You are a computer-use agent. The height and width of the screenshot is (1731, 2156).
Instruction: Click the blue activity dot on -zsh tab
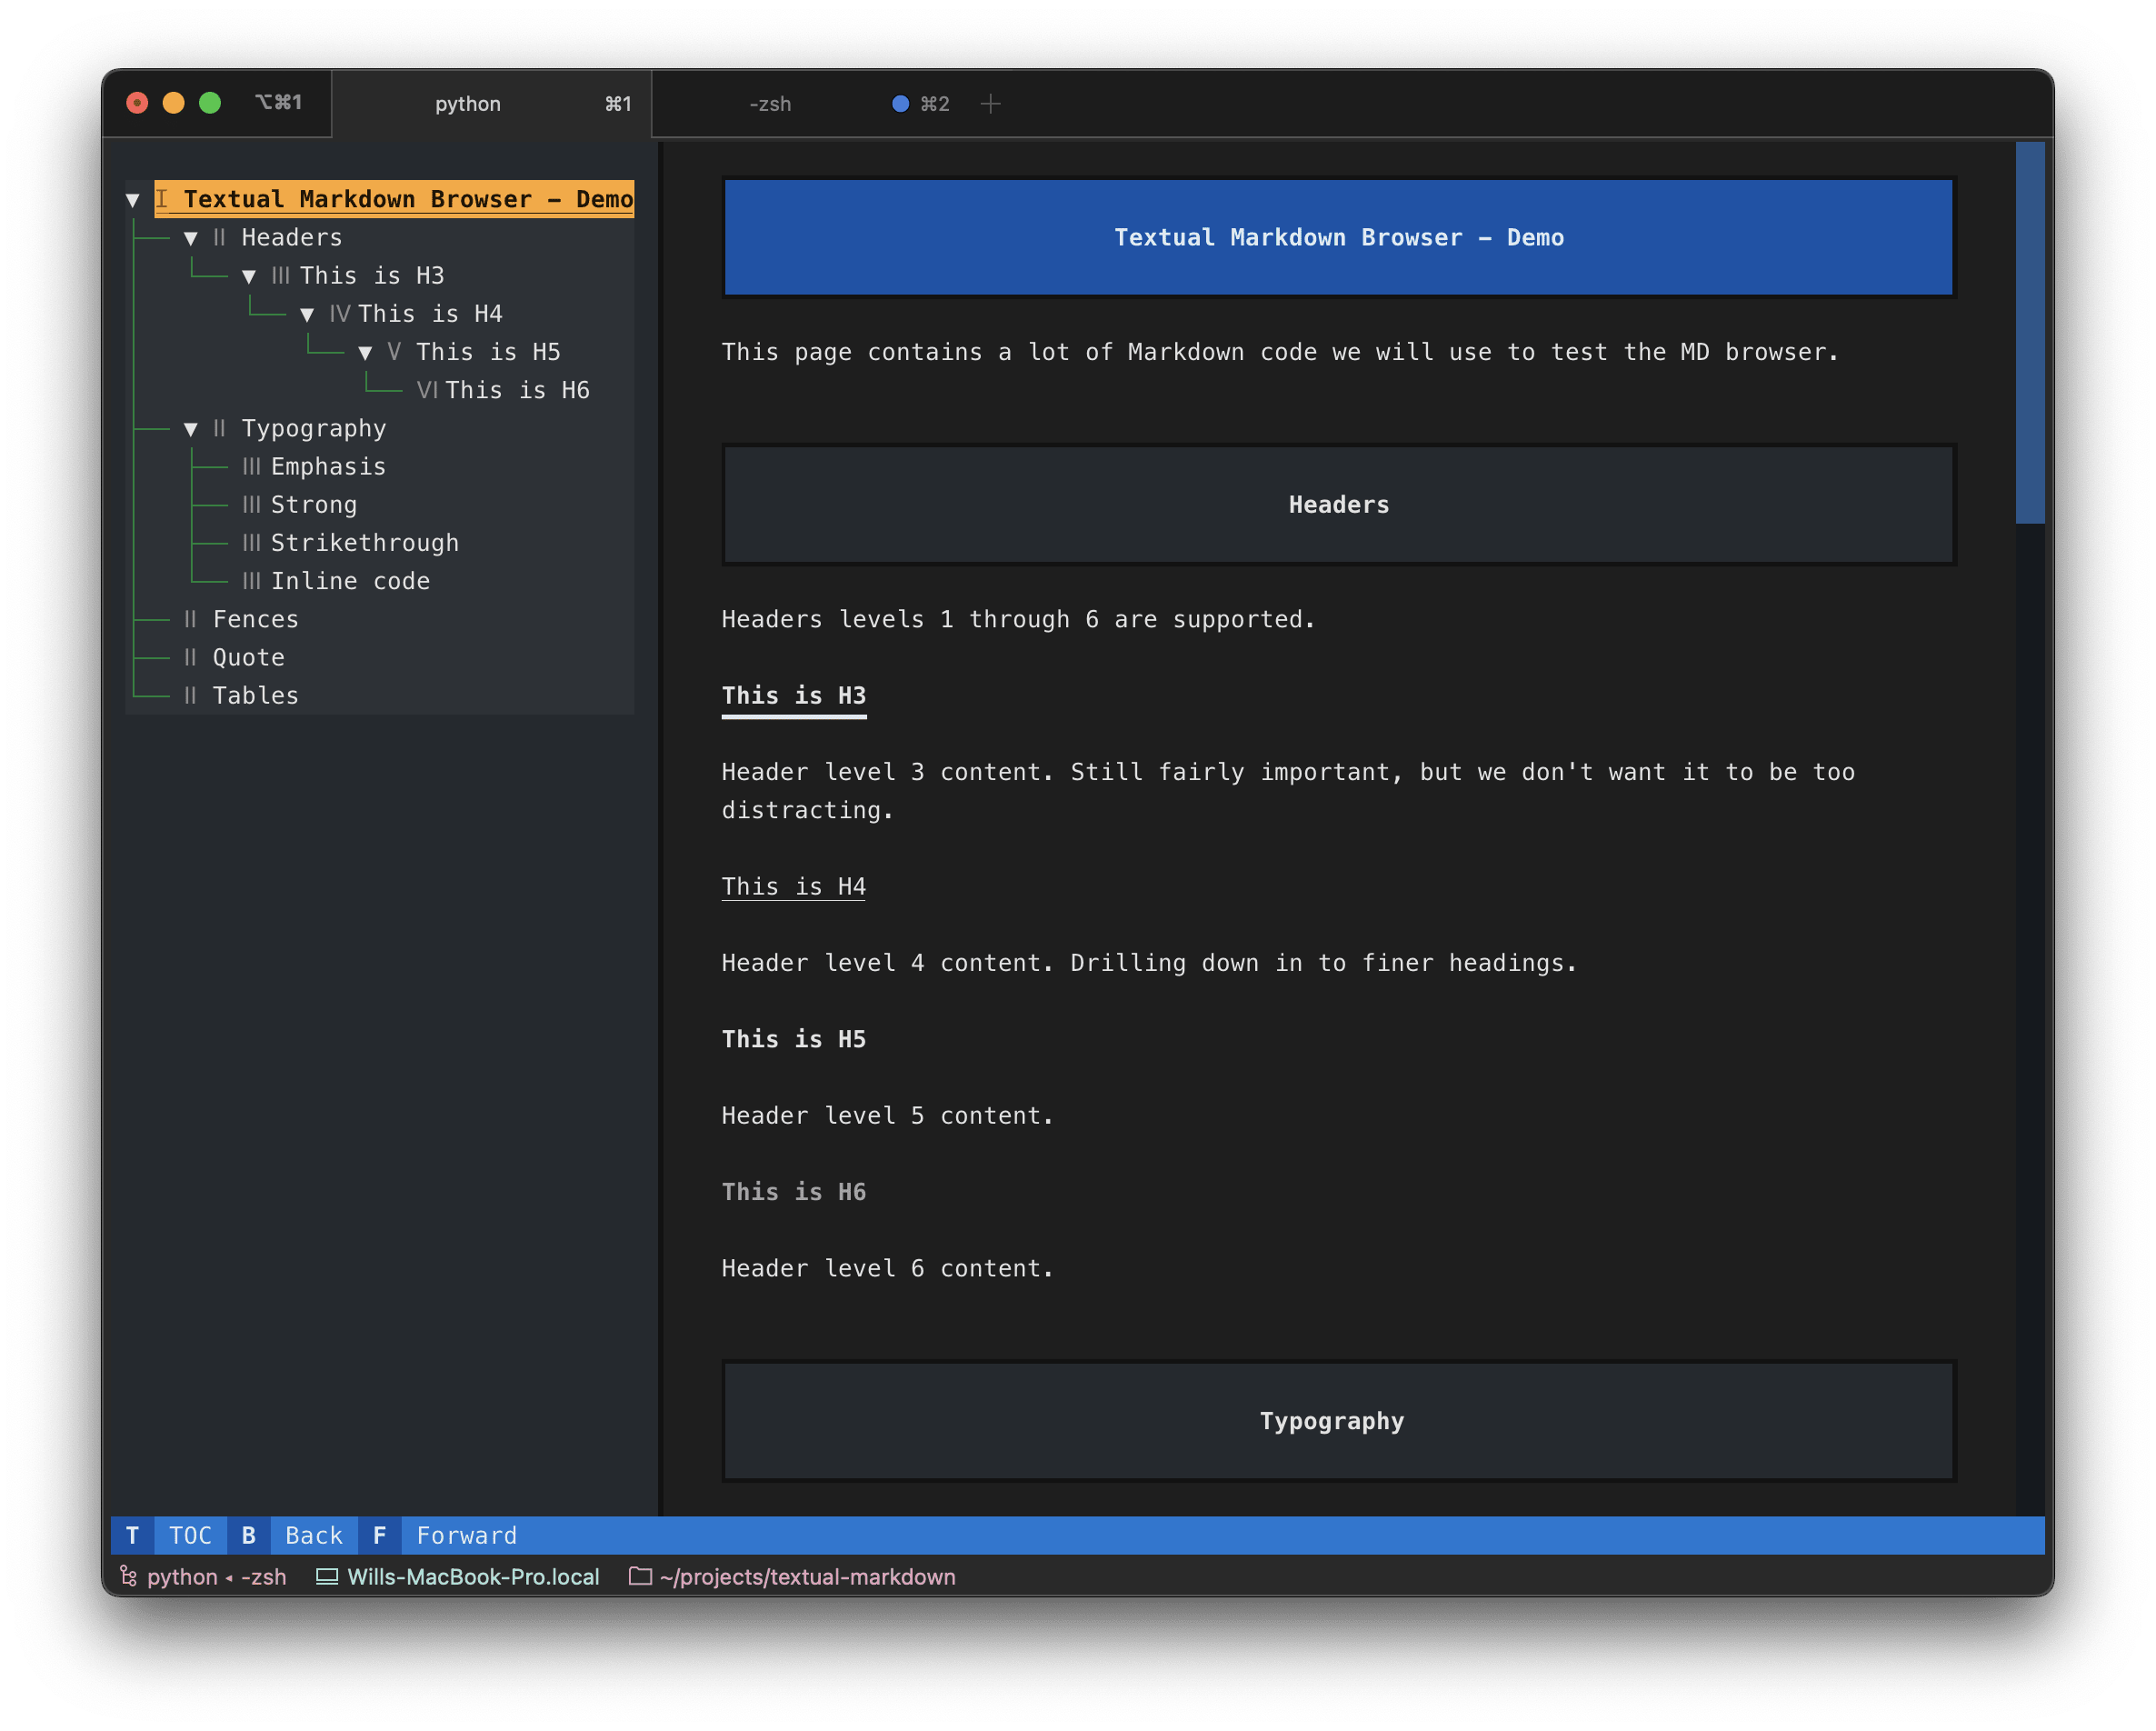coord(900,104)
